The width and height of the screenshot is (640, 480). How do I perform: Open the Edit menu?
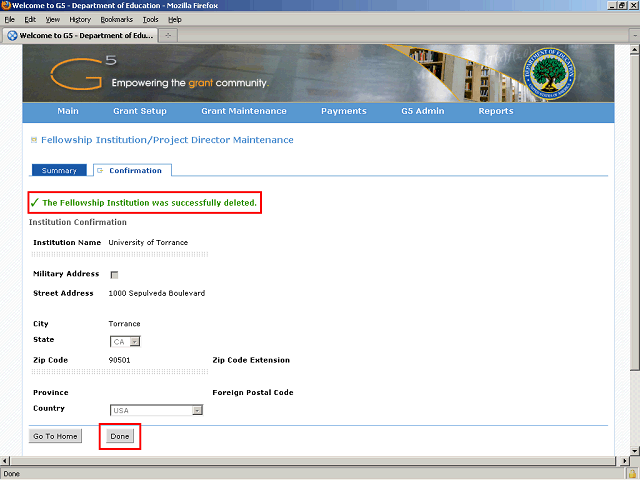(x=30, y=20)
